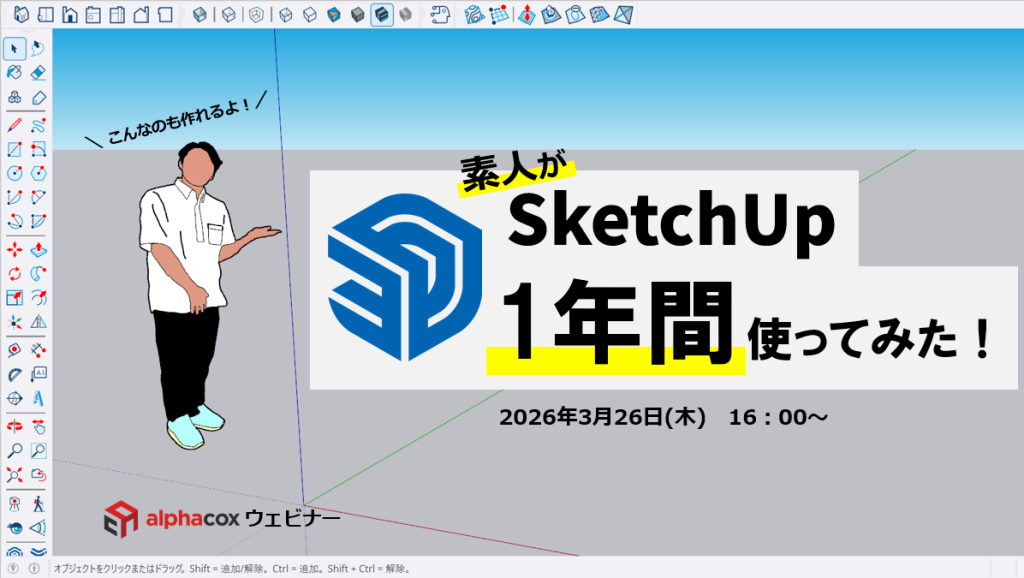This screenshot has width=1024, height=578.
Task: Choose the red pencil Line tool
Action: 14,125
